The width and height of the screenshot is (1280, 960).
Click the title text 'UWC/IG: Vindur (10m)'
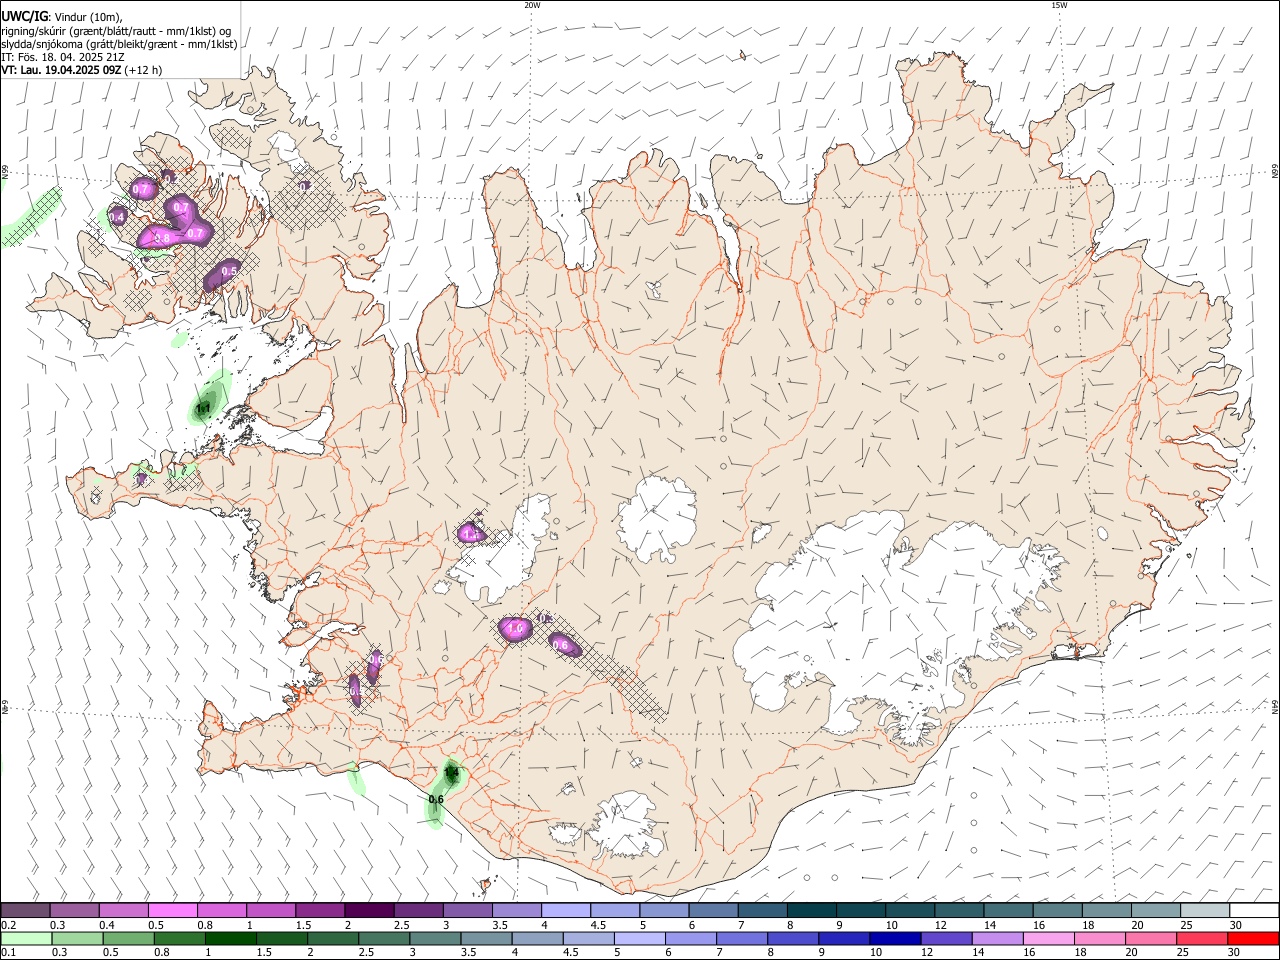[x=62, y=16]
